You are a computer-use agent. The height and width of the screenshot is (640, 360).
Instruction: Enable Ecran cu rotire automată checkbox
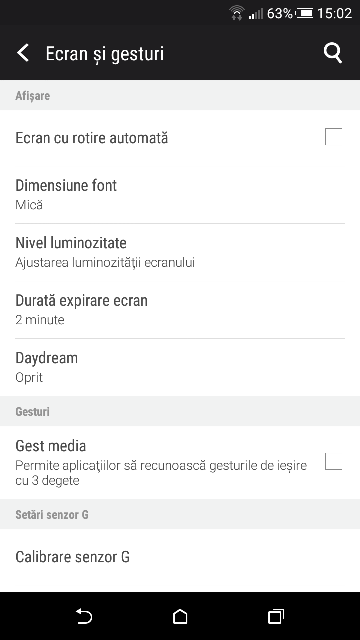coord(333,136)
